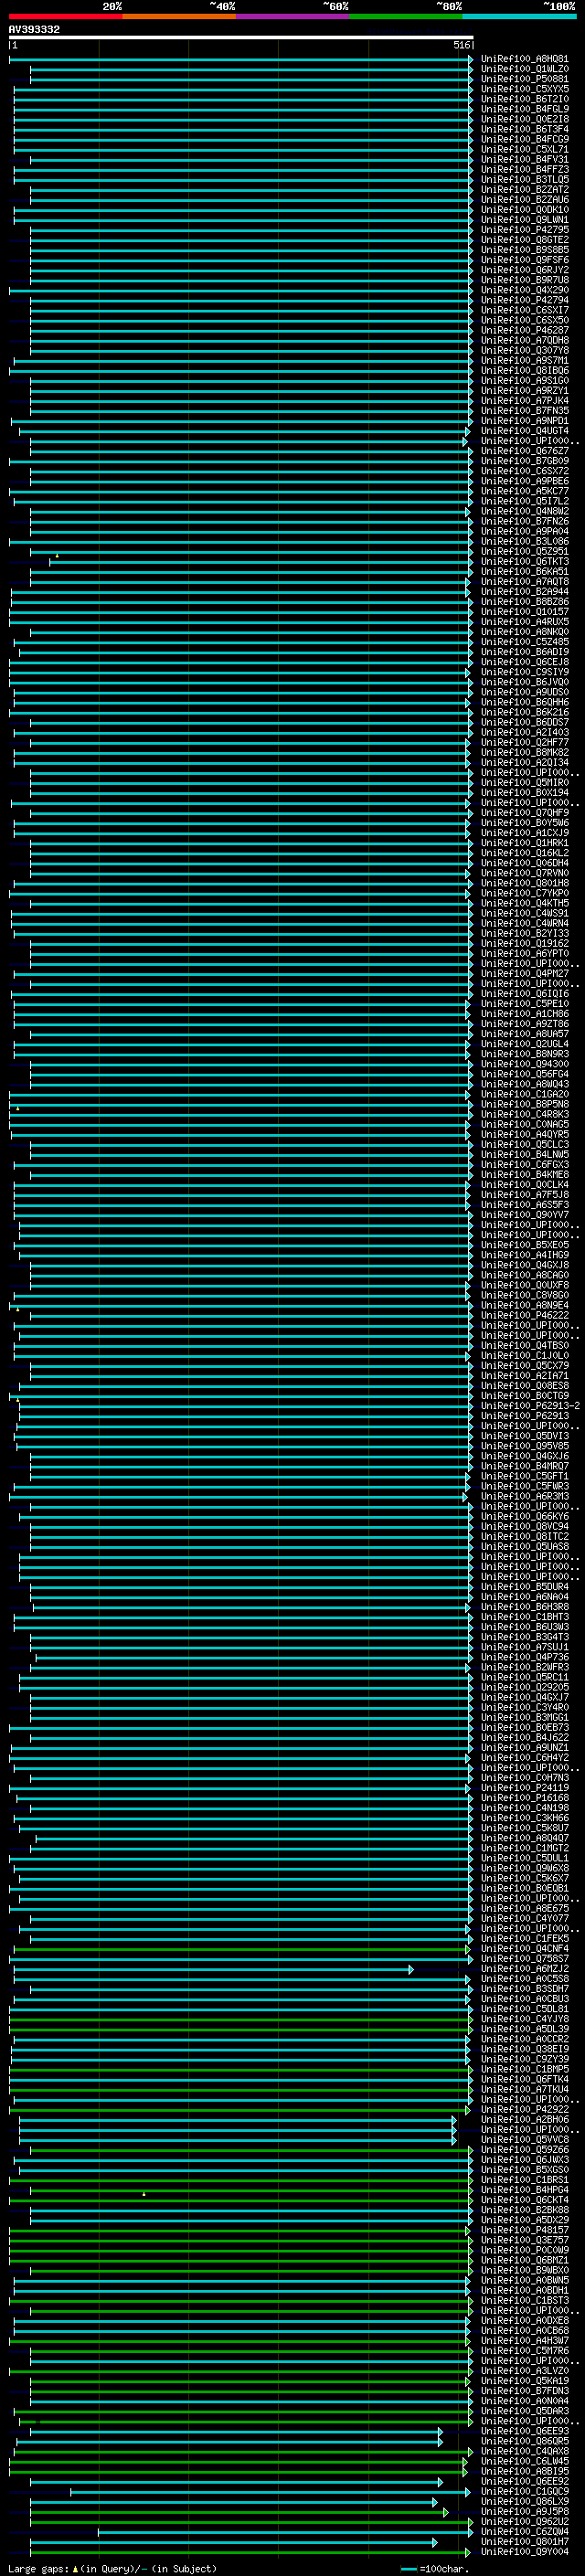Viewport: 585px width, 2576px height.
Task: Select the AV393332 query title
Action: click(34, 29)
